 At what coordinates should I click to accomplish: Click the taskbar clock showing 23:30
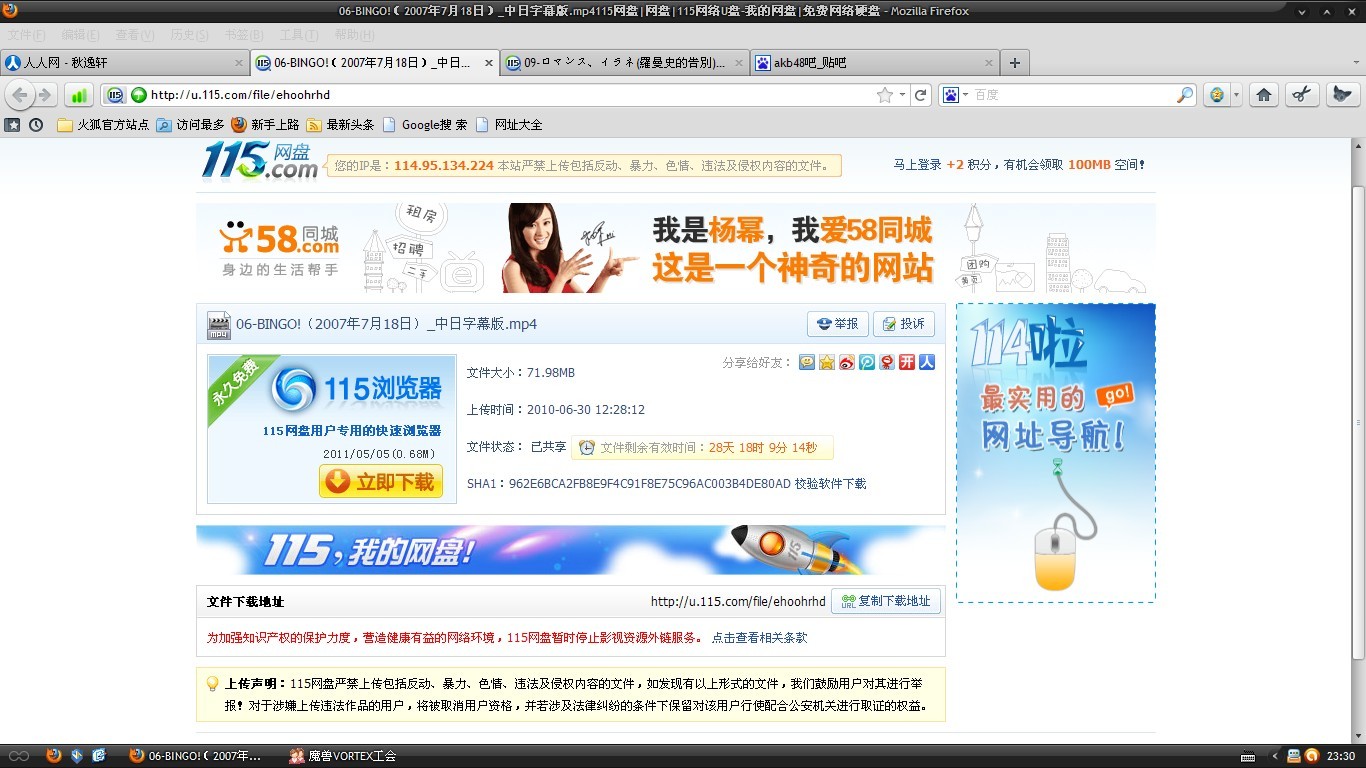(1341, 756)
